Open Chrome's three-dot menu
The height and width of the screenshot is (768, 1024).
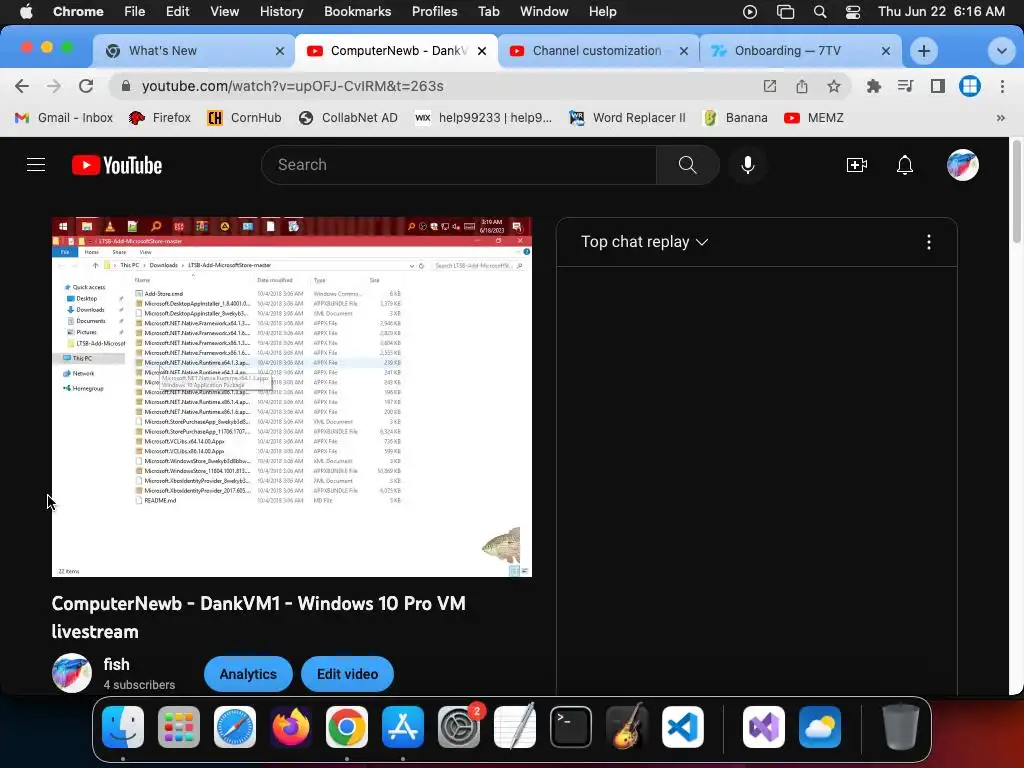(x=1002, y=86)
